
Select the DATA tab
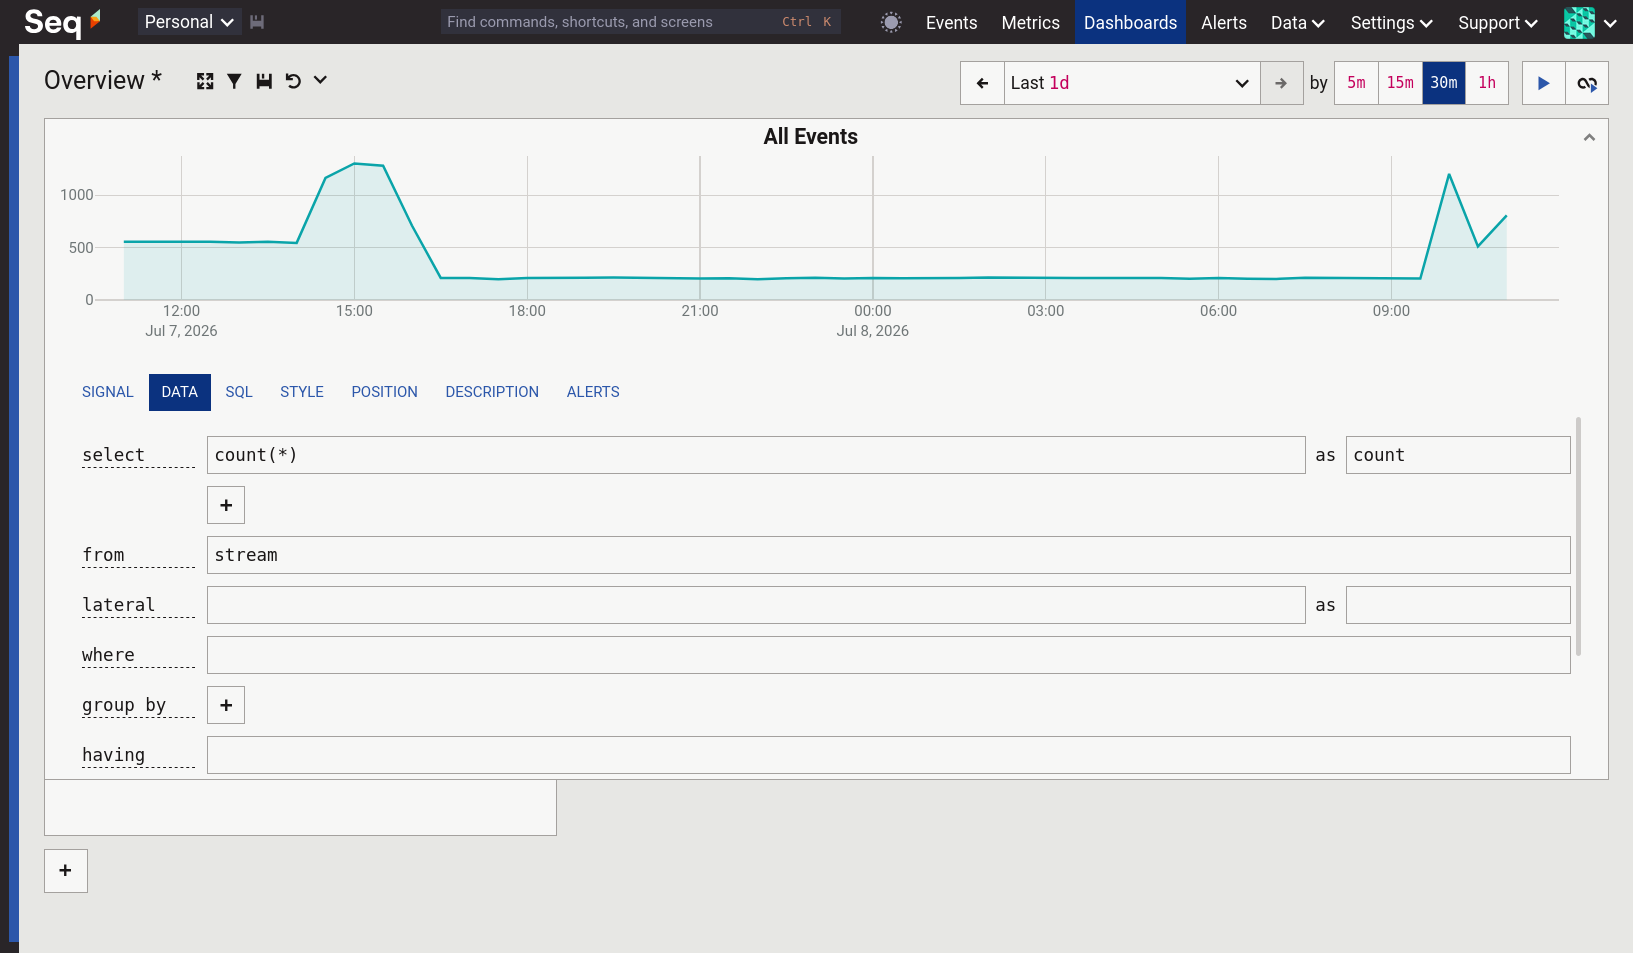pyautogui.click(x=180, y=392)
